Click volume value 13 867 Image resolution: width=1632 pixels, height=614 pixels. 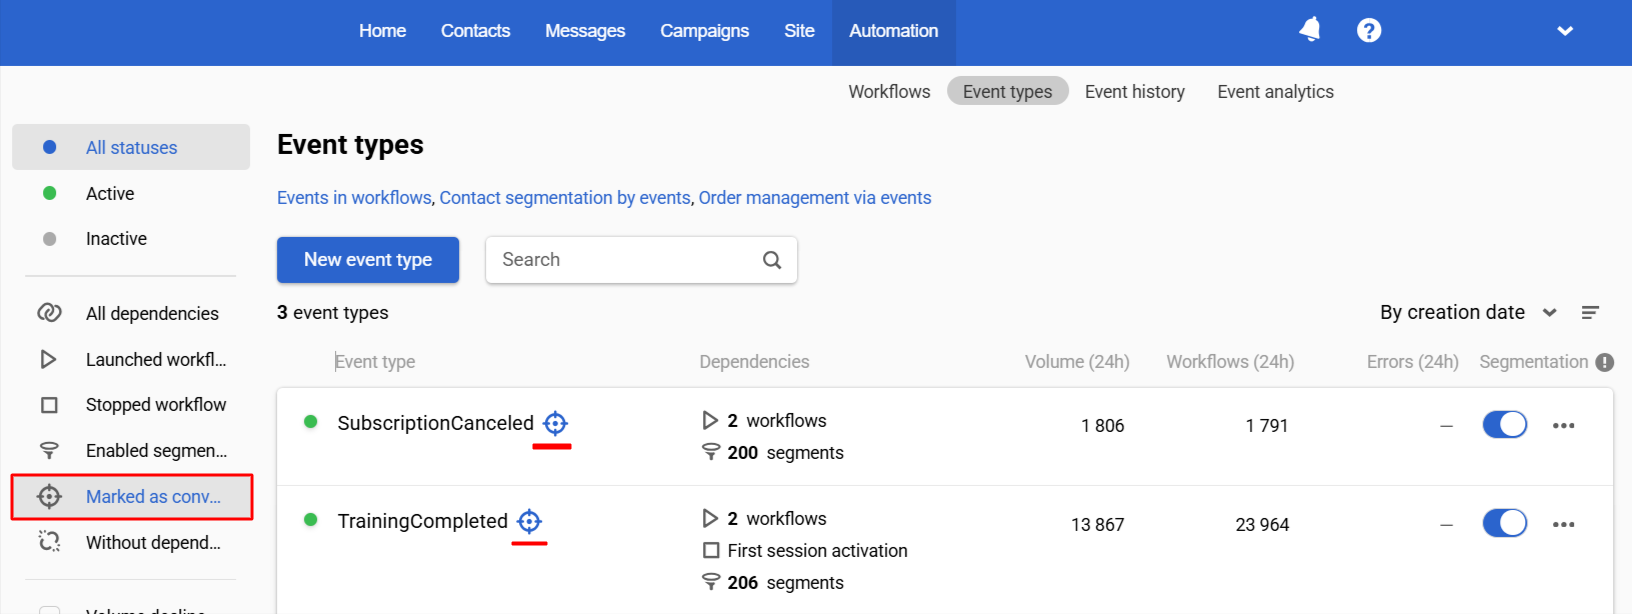pos(1097,525)
